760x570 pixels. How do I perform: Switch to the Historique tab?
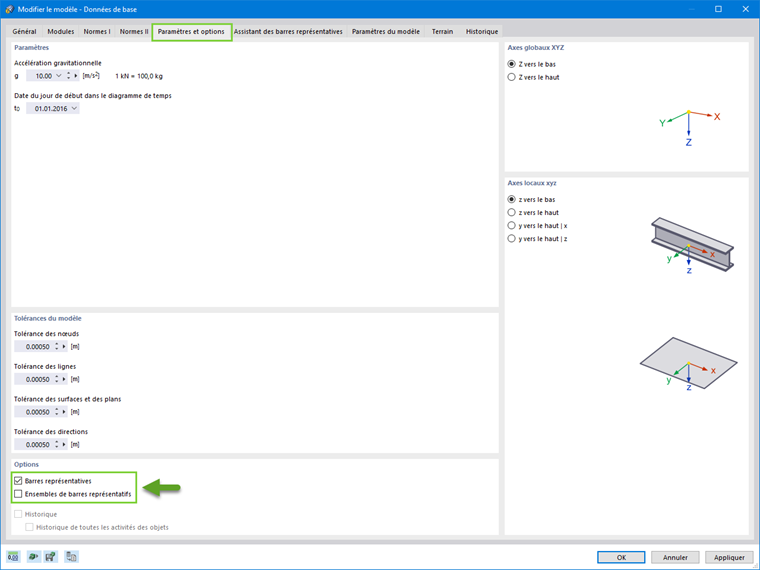click(482, 32)
